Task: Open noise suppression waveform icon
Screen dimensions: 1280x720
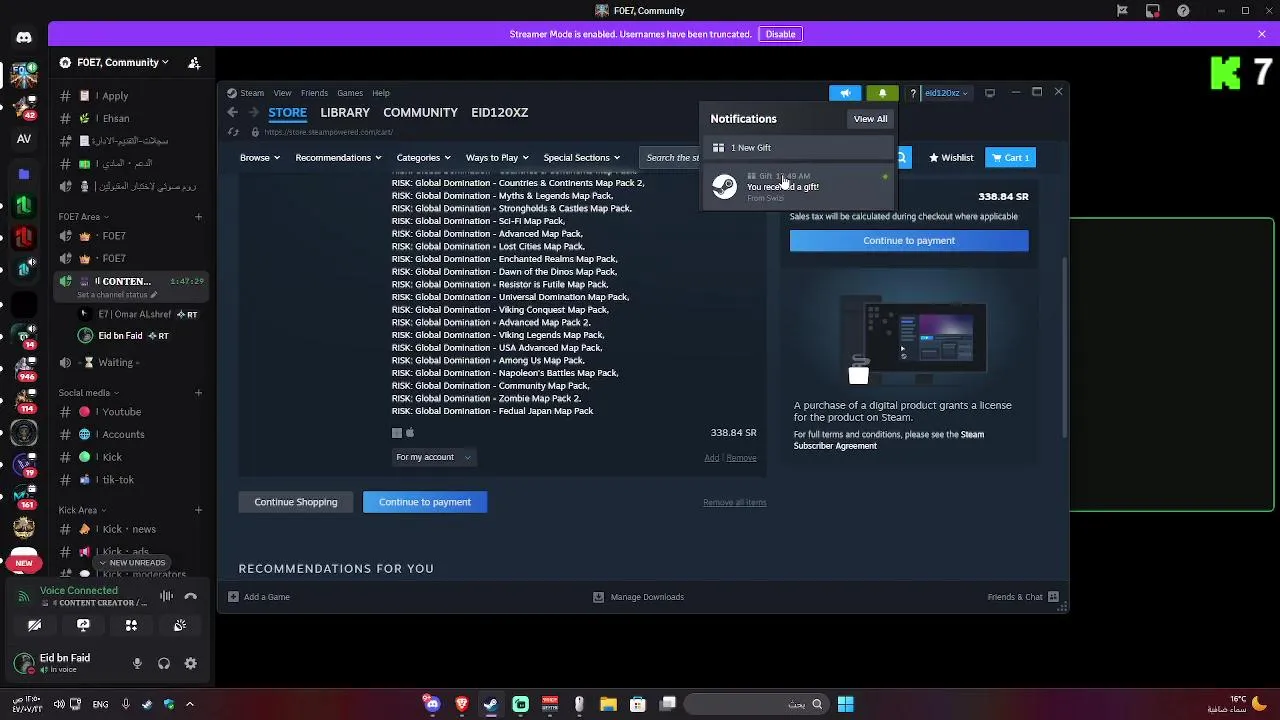Action: click(x=166, y=596)
